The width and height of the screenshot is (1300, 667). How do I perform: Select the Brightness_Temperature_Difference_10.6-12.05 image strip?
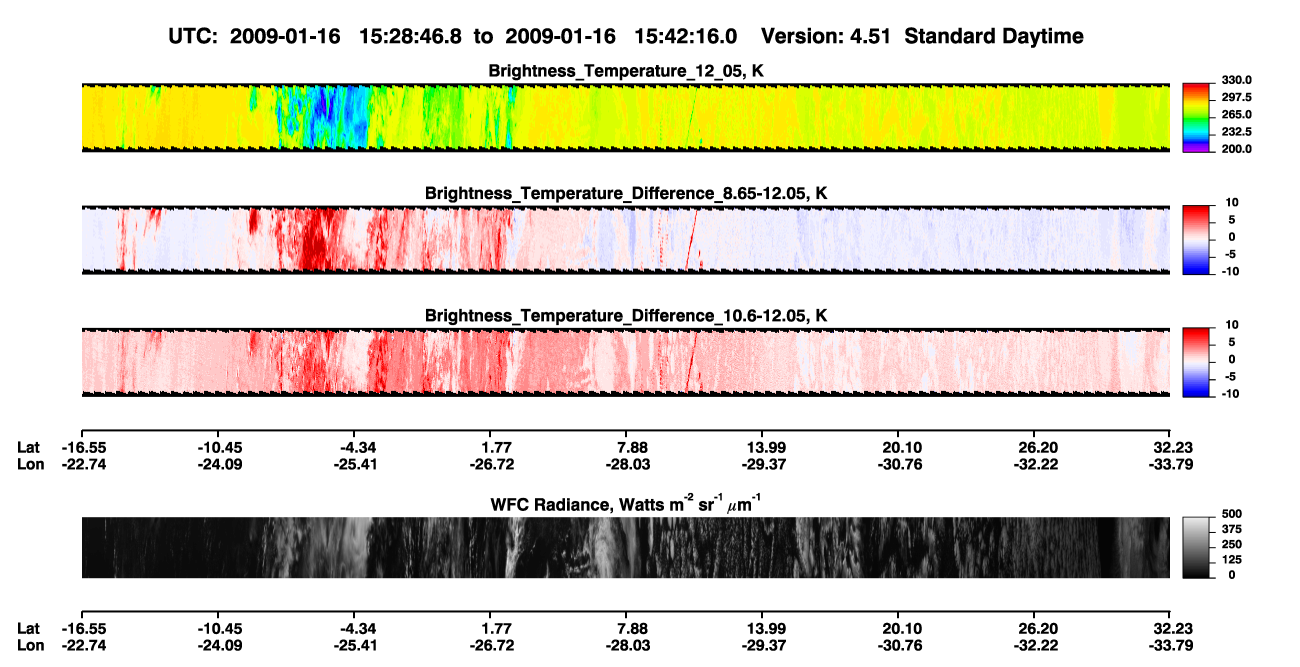coord(625,361)
